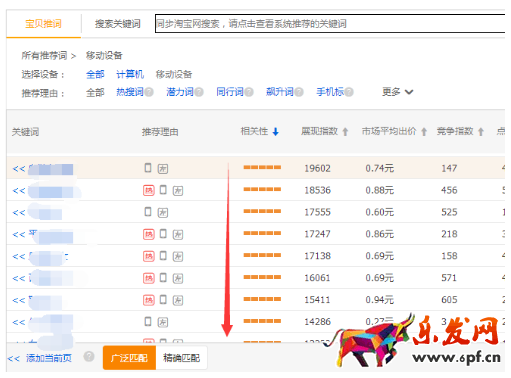Image resolution: width=511 pixels, height=378 pixels.
Task: Select 精确匹配 match mode
Action: point(181,358)
